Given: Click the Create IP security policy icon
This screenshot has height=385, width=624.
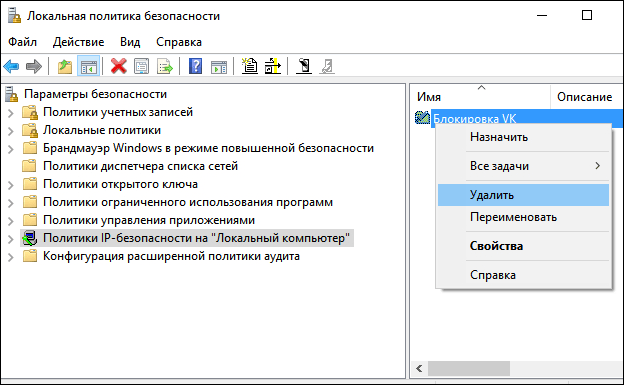Looking at the screenshot, I should click(250, 66).
